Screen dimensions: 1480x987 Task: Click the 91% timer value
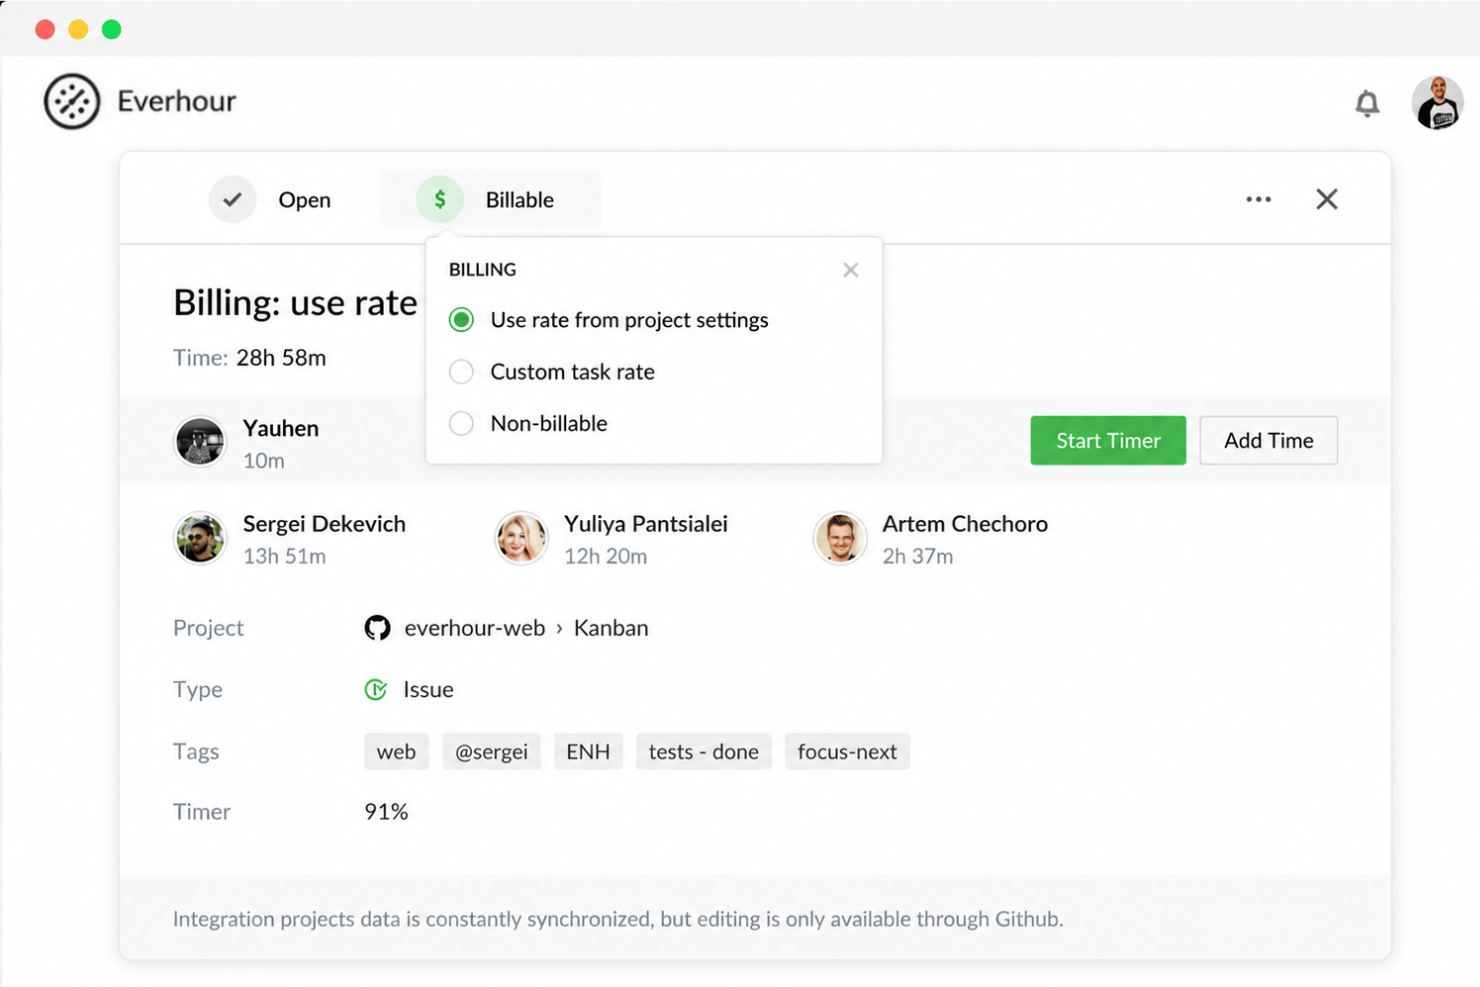click(x=386, y=812)
